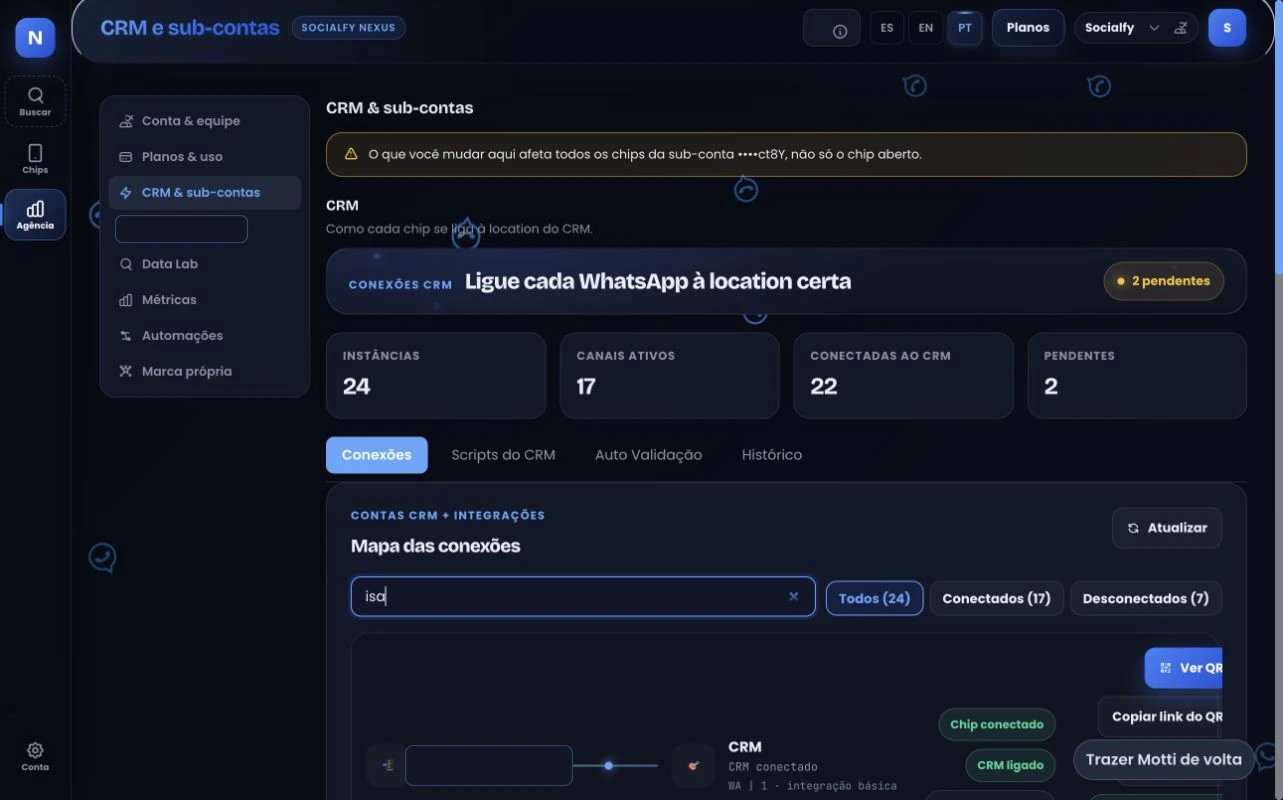This screenshot has height=800, width=1283.
Task: Focus the connections search field containing isa
Action: [x=583, y=596]
